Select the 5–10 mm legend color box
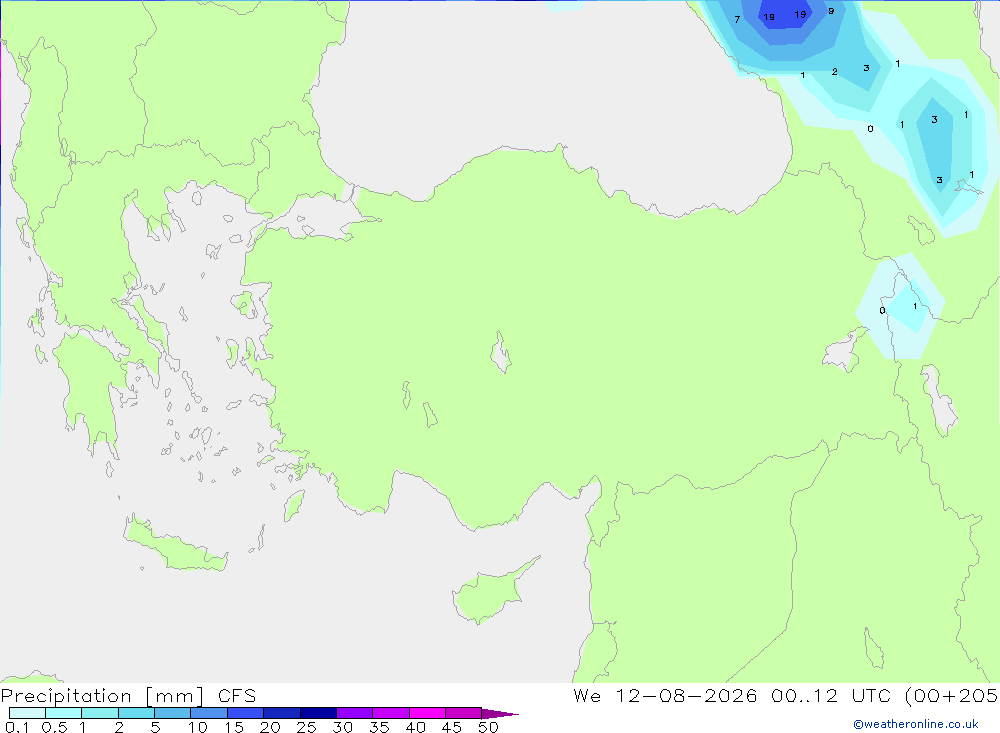The height and width of the screenshot is (733, 1000). pos(173,713)
